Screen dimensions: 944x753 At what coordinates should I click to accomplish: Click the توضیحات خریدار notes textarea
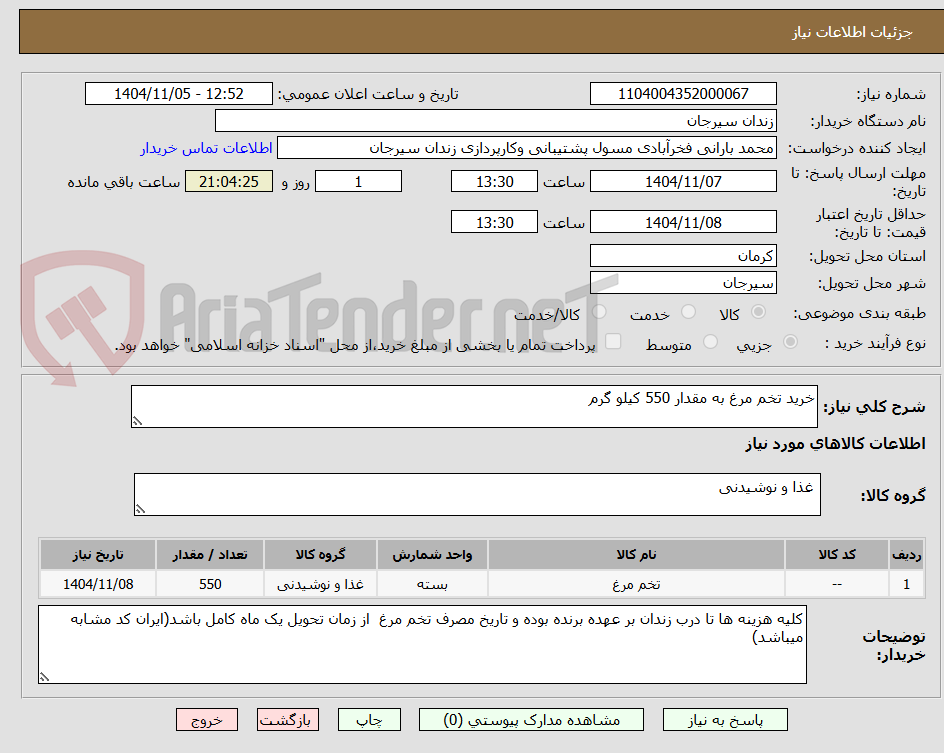(422, 645)
